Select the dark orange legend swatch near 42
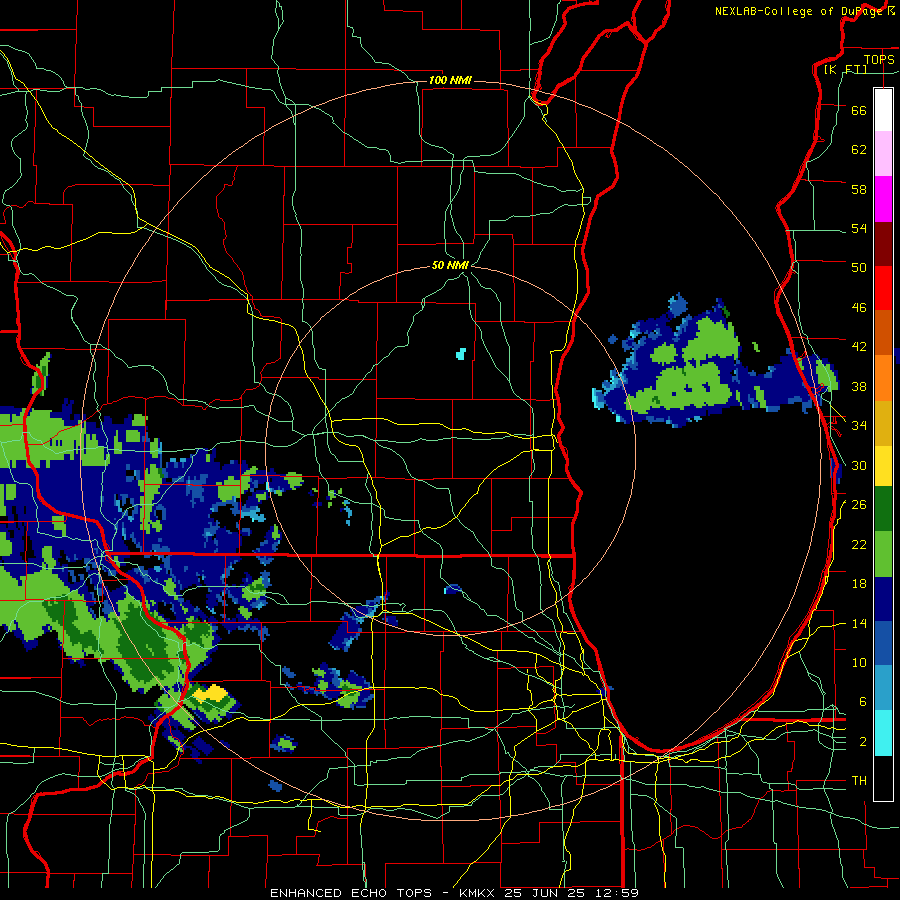This screenshot has width=900, height=900. pyautogui.click(x=883, y=333)
